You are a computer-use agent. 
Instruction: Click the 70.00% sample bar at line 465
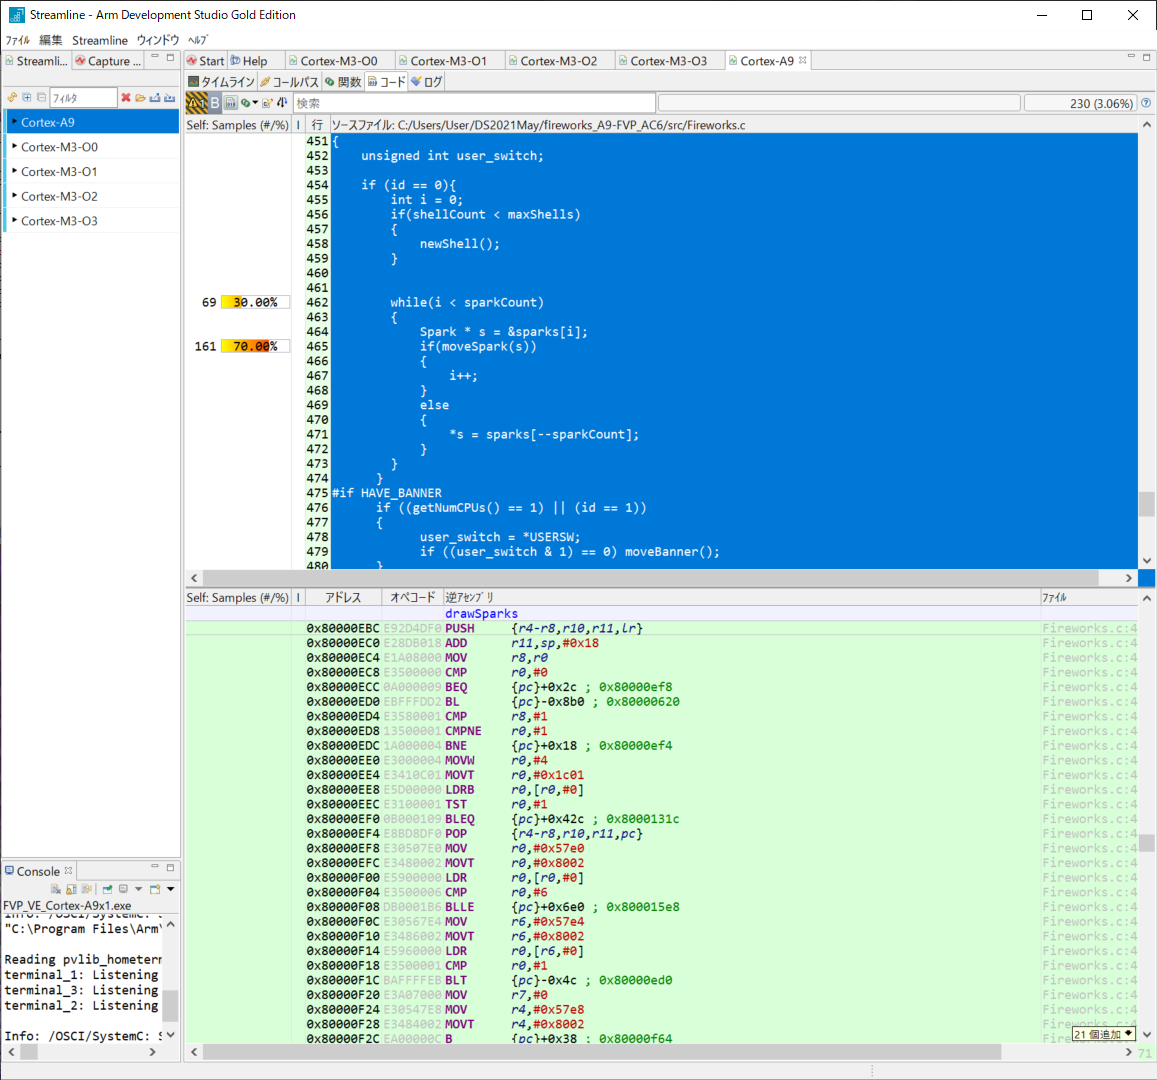click(255, 346)
